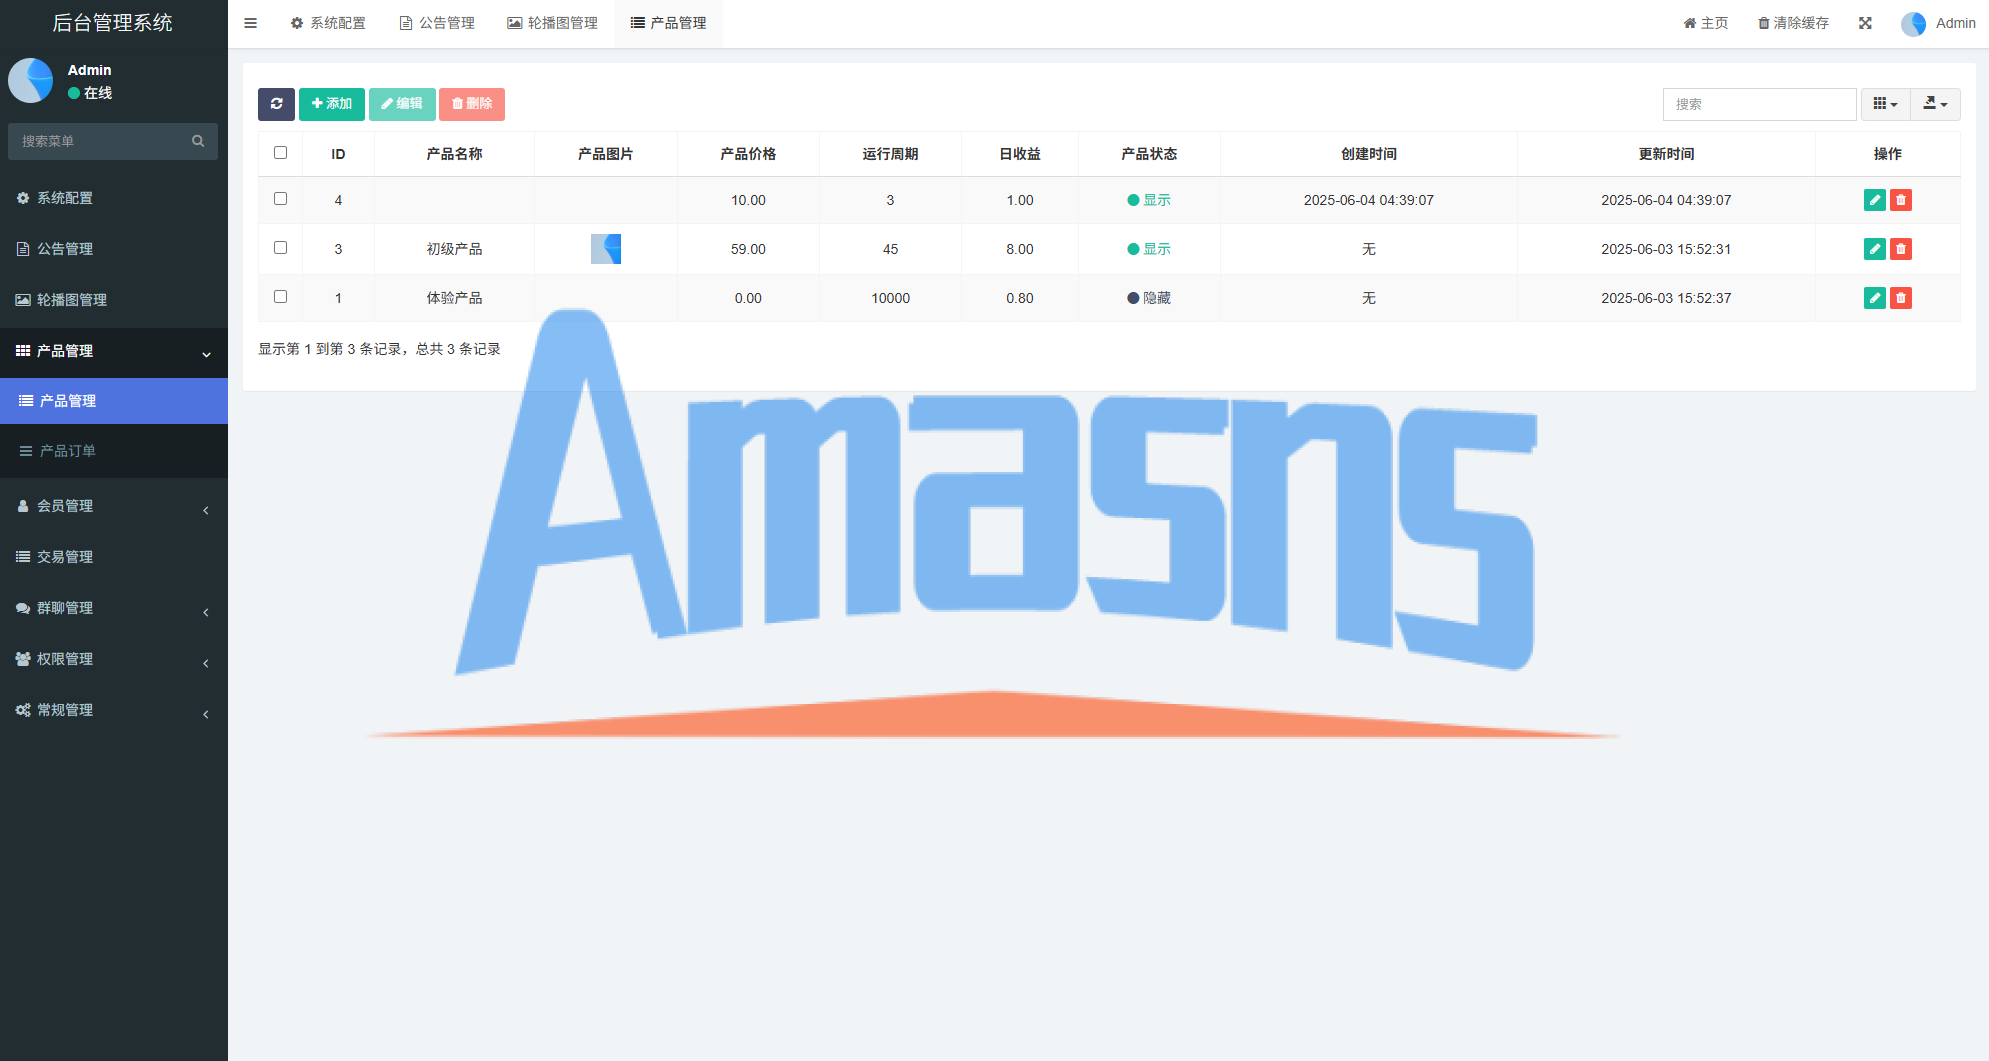1989x1061 pixels.
Task: Click green edit icon for product ID 4
Action: (x=1874, y=200)
